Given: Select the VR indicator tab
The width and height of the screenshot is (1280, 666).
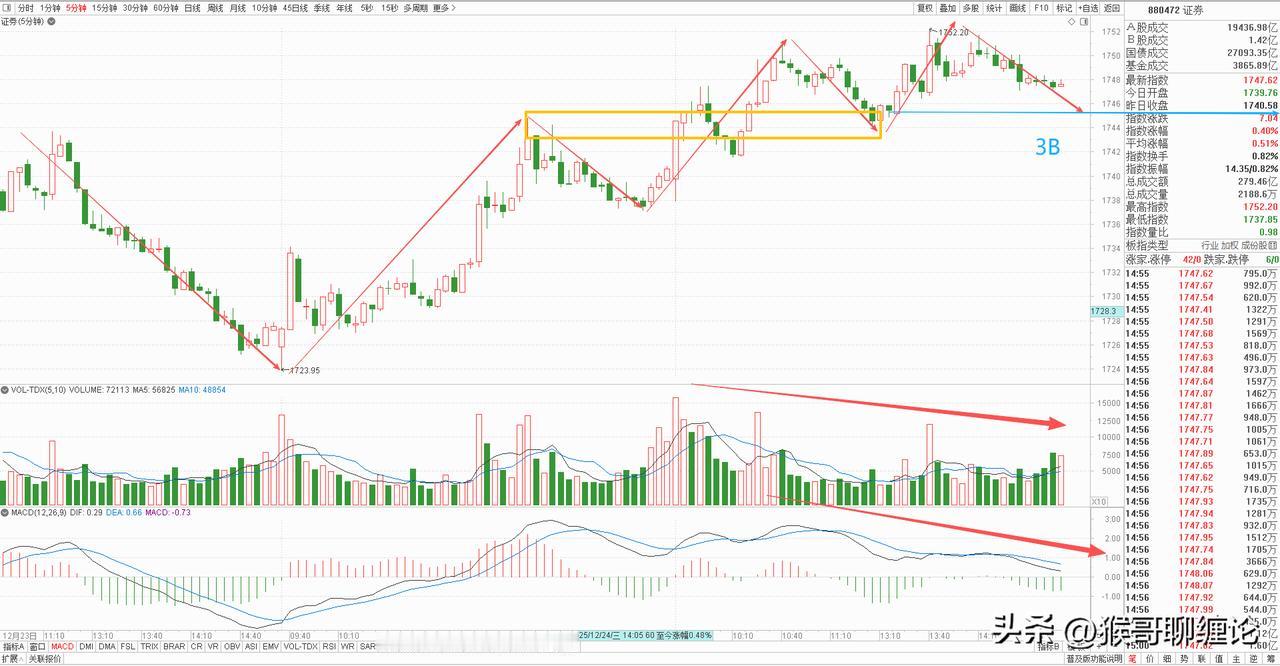Looking at the screenshot, I should point(213,646).
